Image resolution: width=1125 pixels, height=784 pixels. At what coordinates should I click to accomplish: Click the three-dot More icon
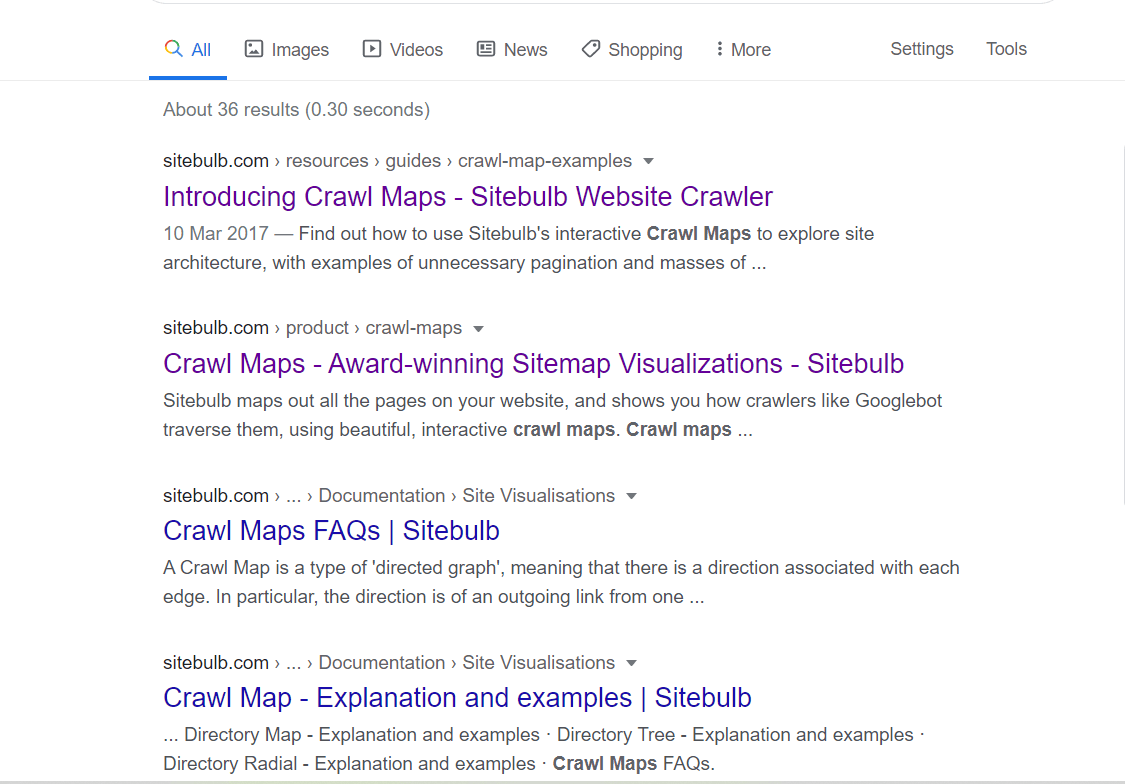pos(719,49)
